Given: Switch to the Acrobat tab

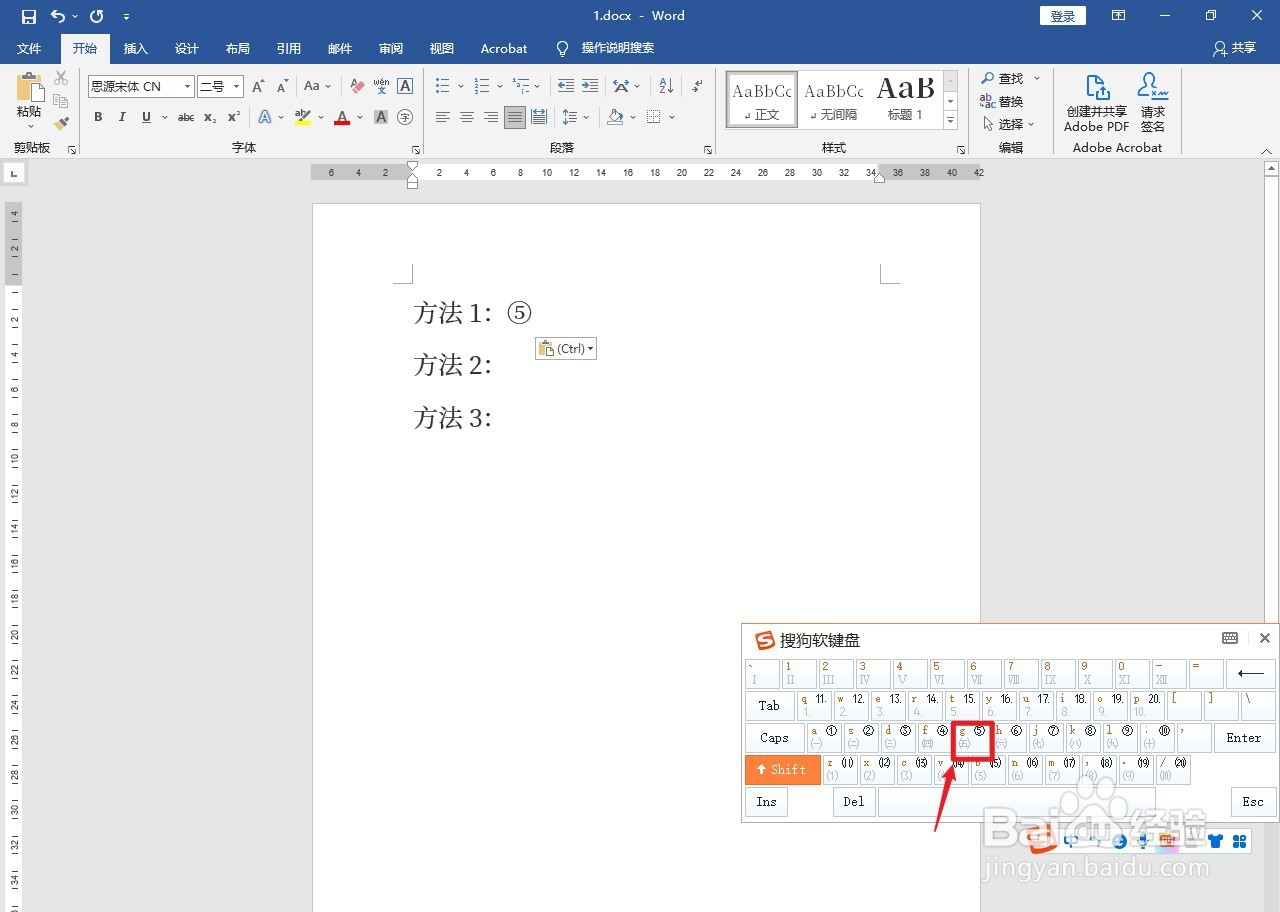Looking at the screenshot, I should click(504, 48).
